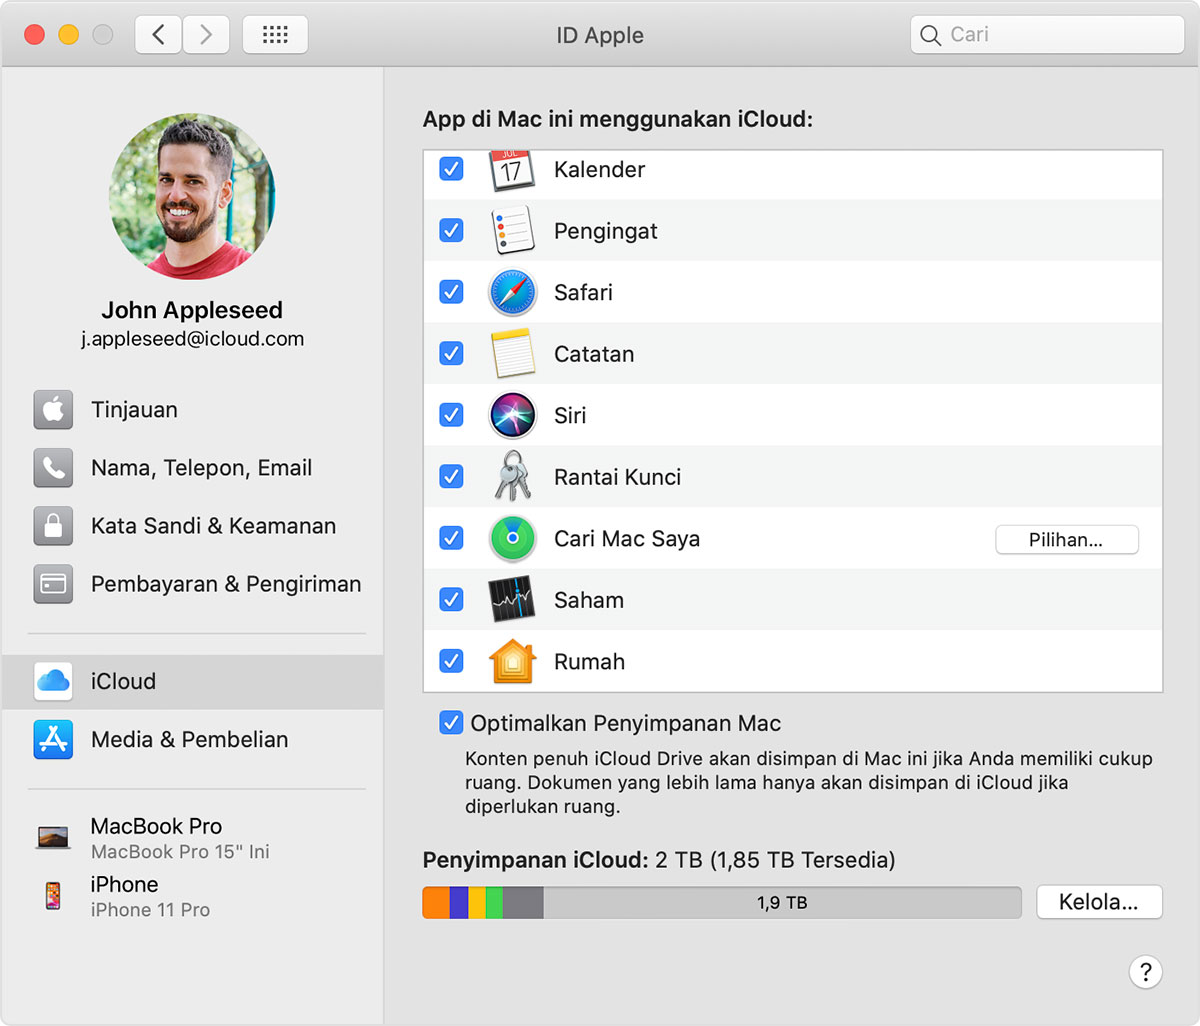The height and width of the screenshot is (1026, 1200).
Task: Toggle the Rantai Kunci checkbox
Action: pos(451,476)
